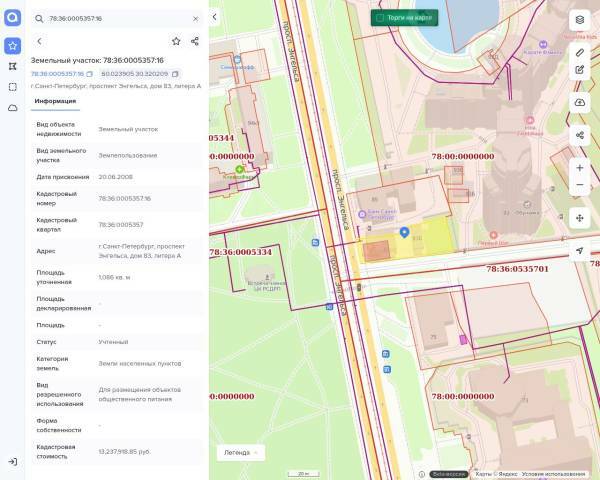Collapse the information side panel
The height and width of the screenshot is (480, 600).
click(x=214, y=18)
